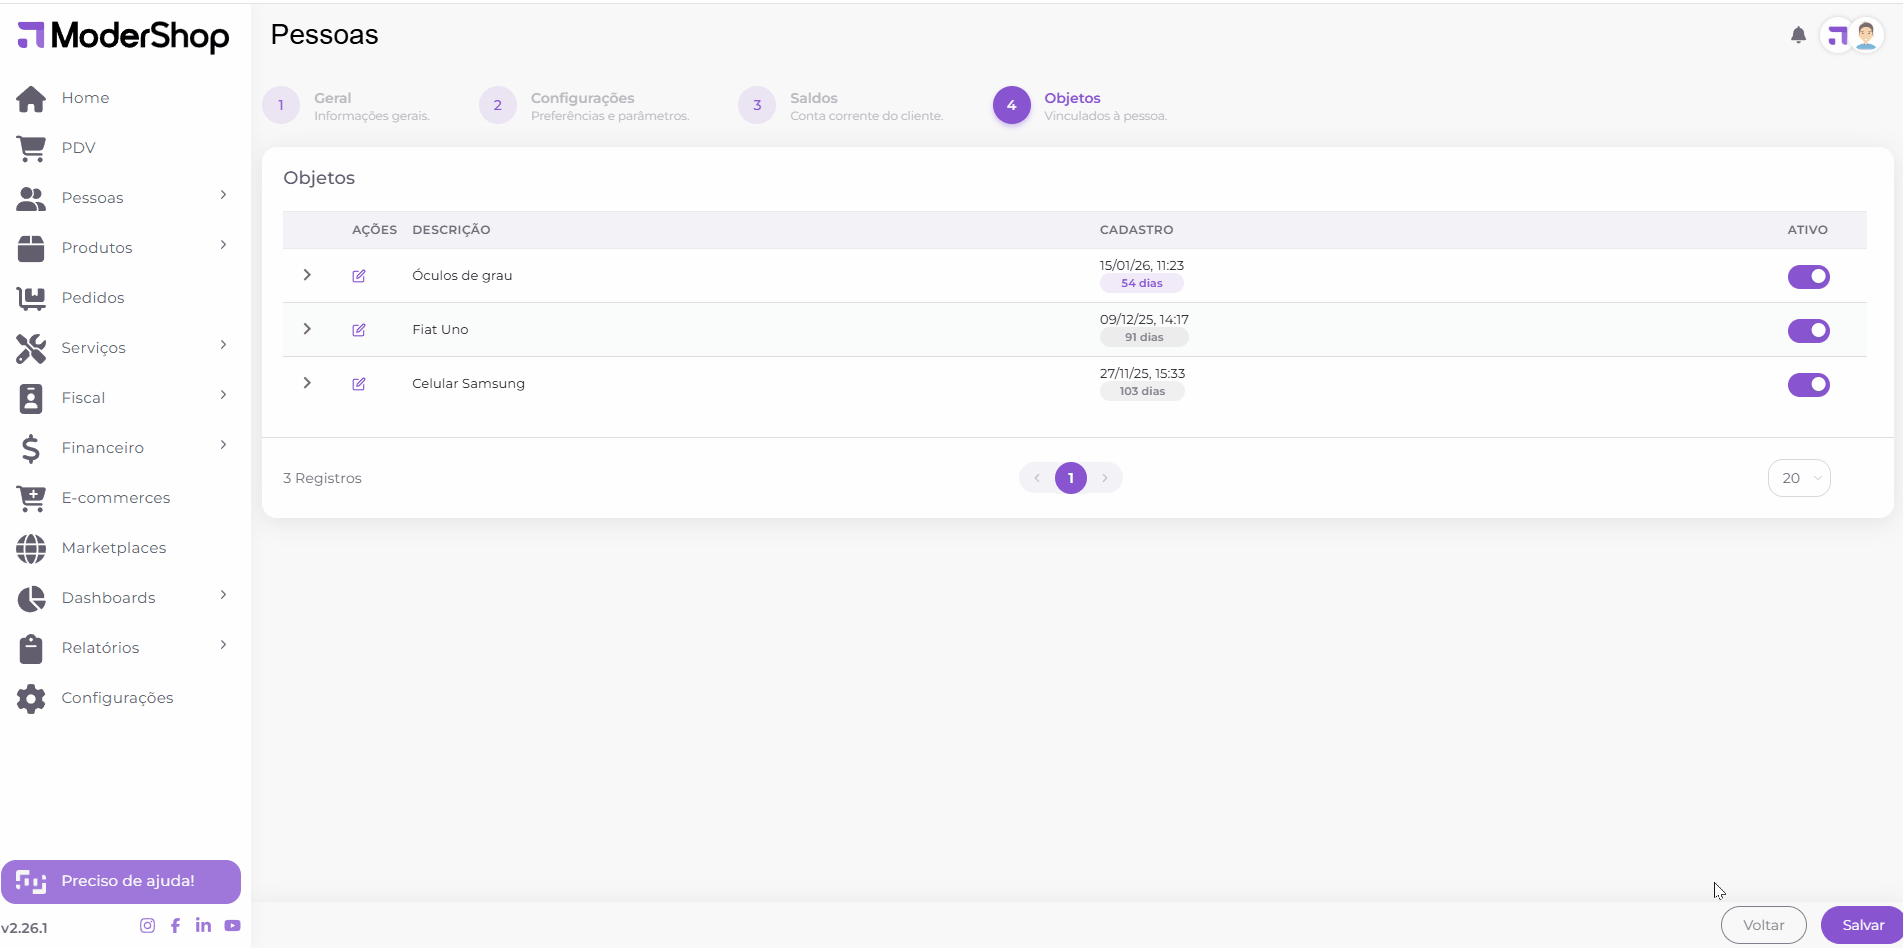
Task: Open the LinkedIn footer icon
Action: pyautogui.click(x=203, y=926)
